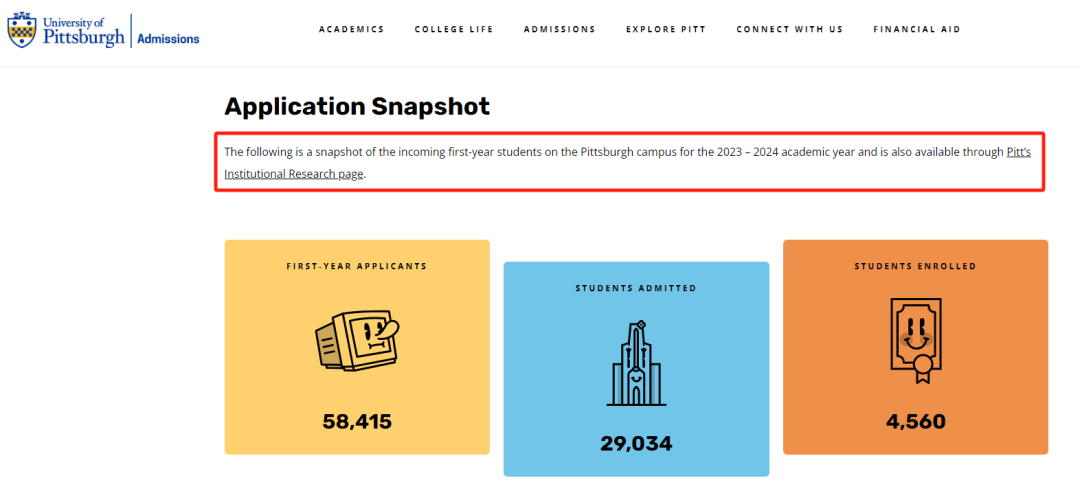
Task: Navigate to Financial Aid
Action: [916, 30]
